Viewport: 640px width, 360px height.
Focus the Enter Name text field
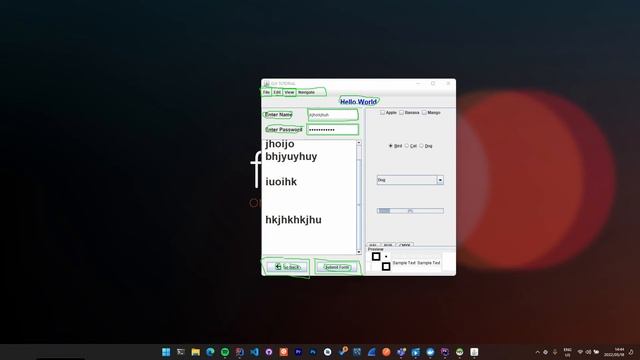pos(332,115)
